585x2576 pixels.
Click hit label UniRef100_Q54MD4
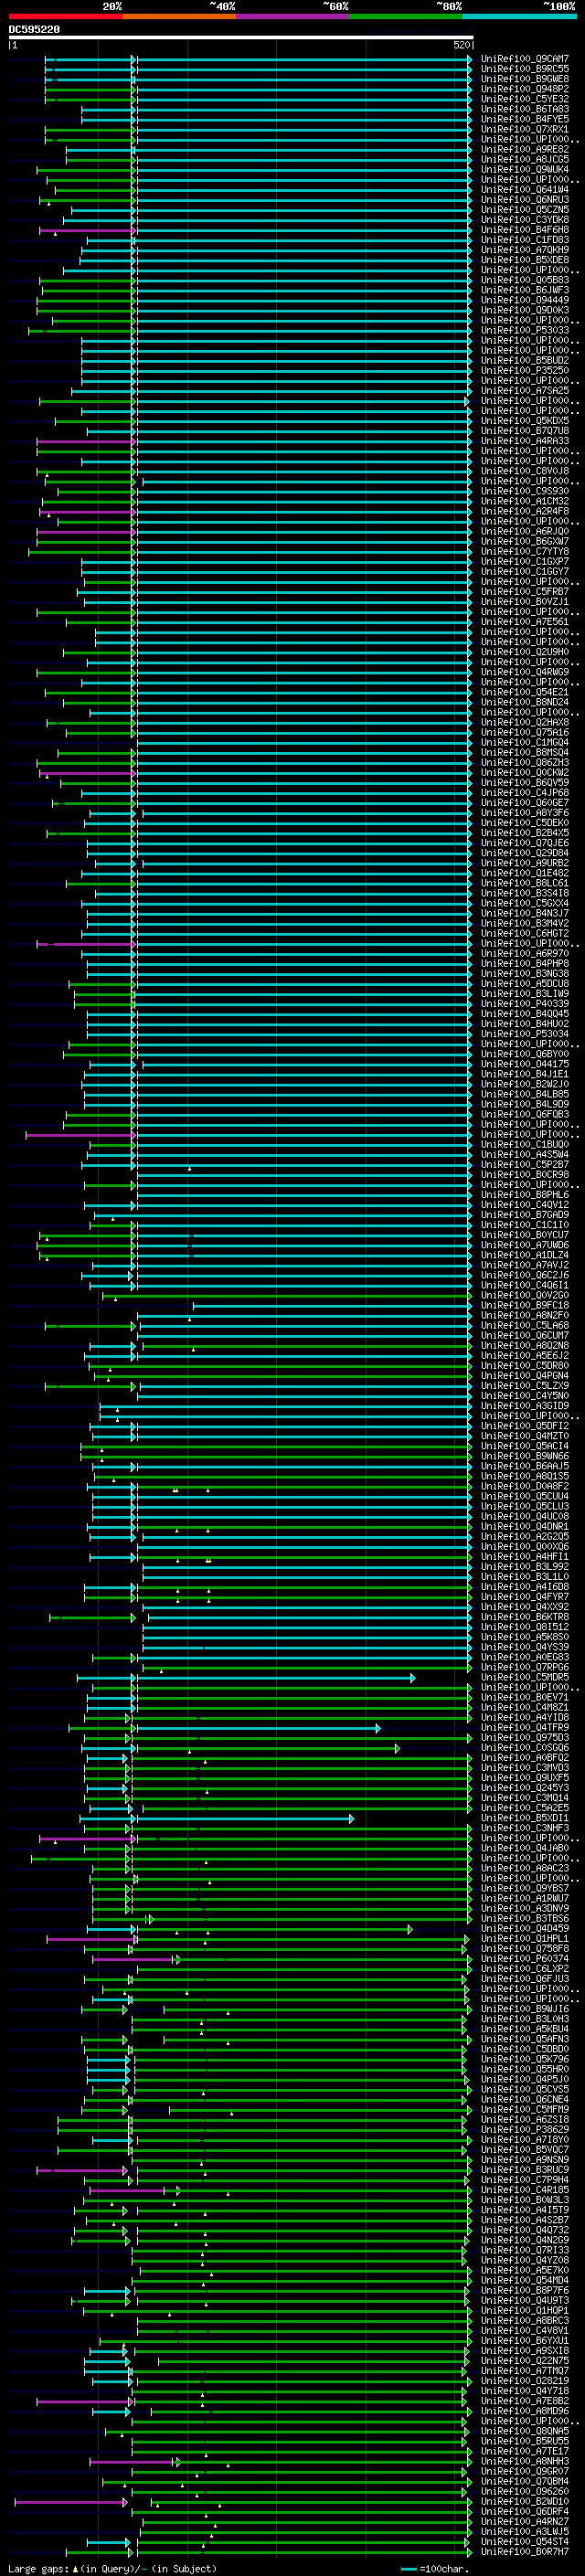tap(525, 2281)
